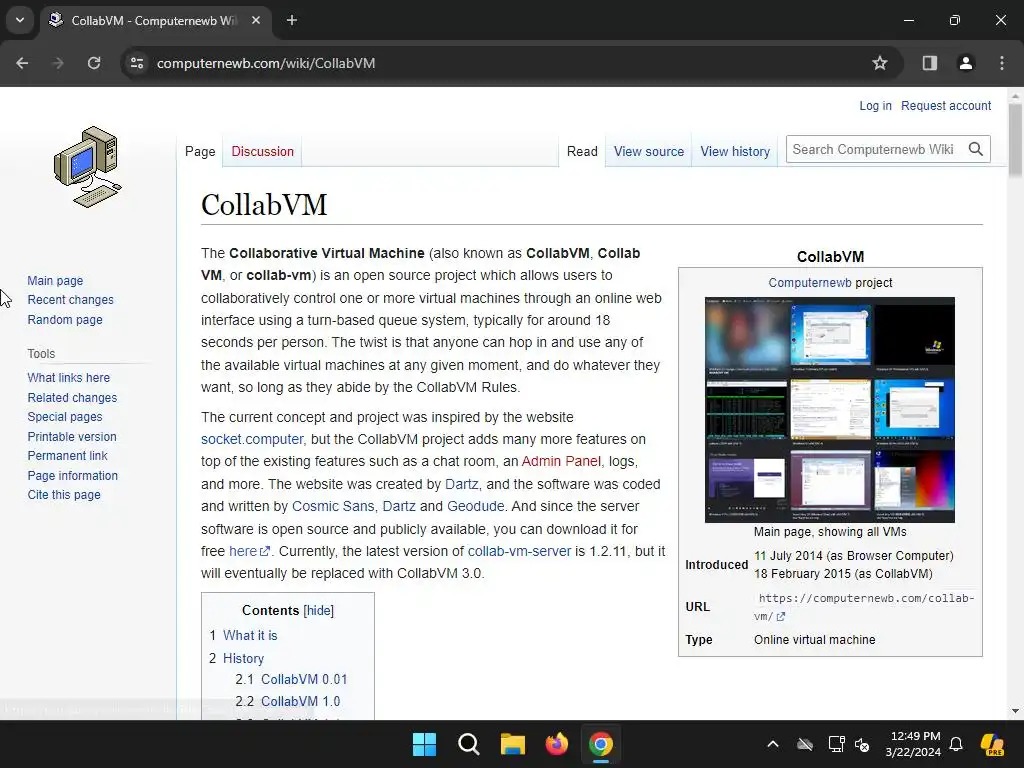Open the Cosmic Sans user link

333,506
